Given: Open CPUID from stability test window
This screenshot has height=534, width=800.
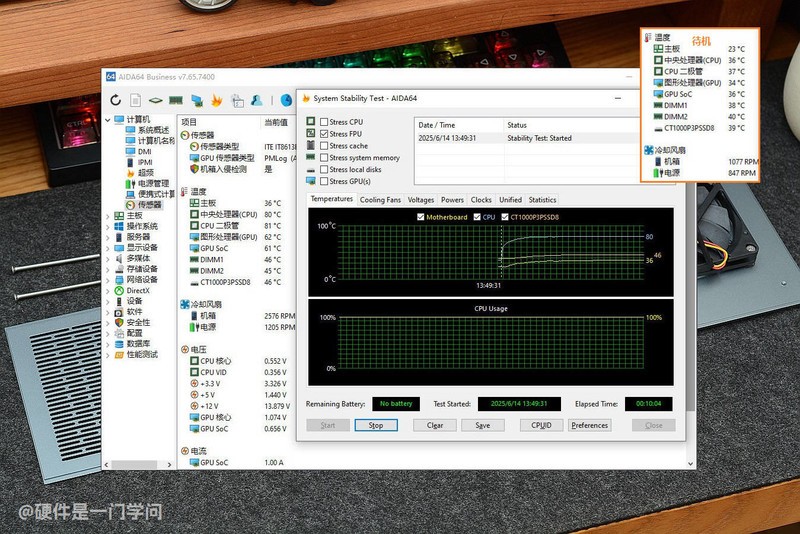Looking at the screenshot, I should pyautogui.click(x=541, y=425).
